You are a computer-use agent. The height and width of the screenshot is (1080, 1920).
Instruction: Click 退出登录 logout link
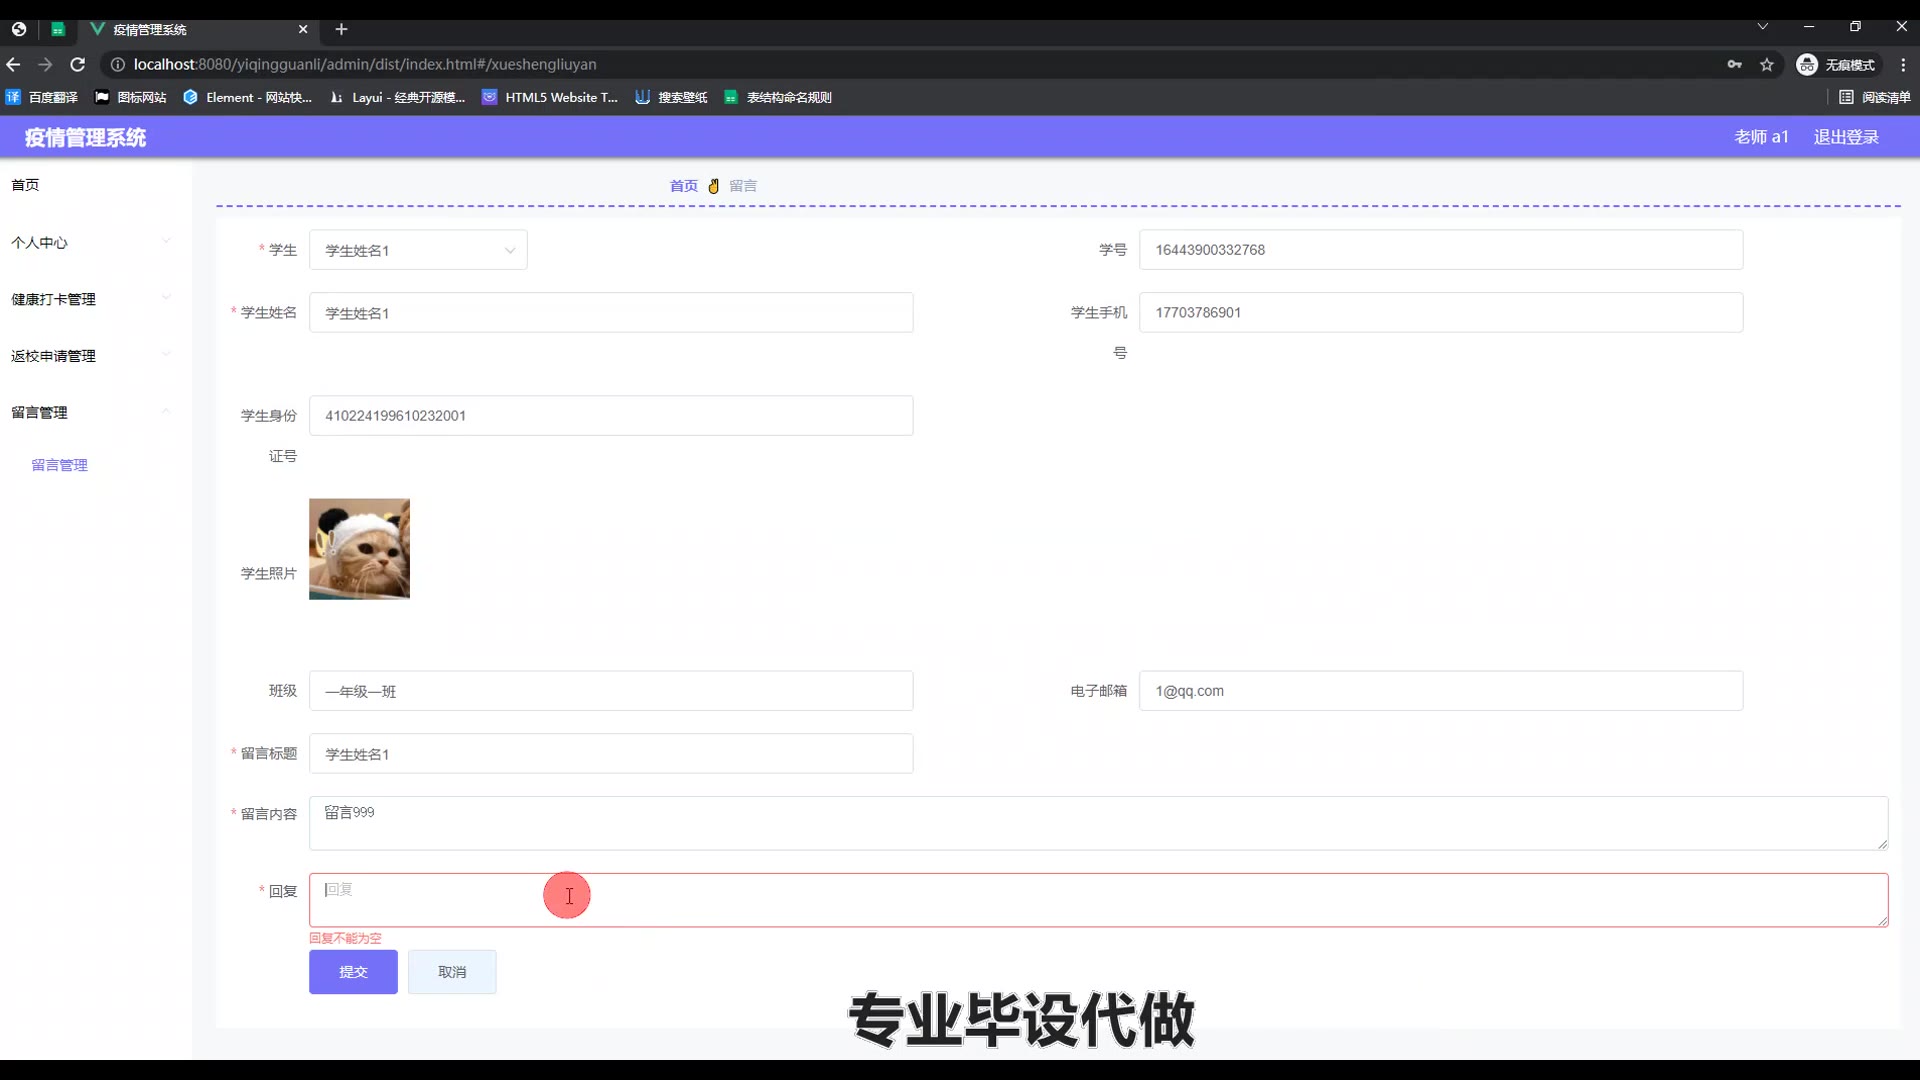point(1846,137)
